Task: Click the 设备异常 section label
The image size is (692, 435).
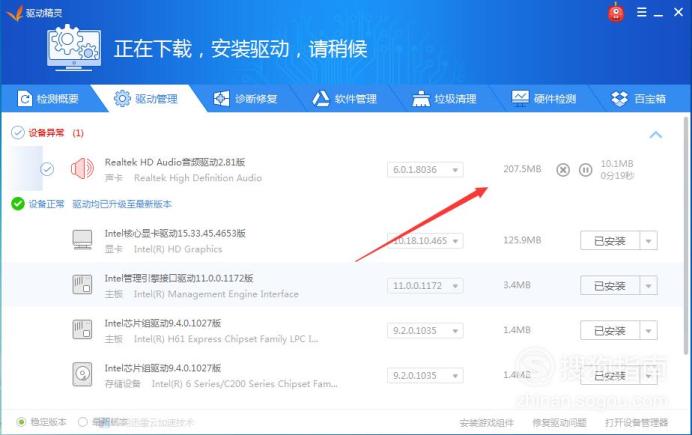Action: point(46,133)
